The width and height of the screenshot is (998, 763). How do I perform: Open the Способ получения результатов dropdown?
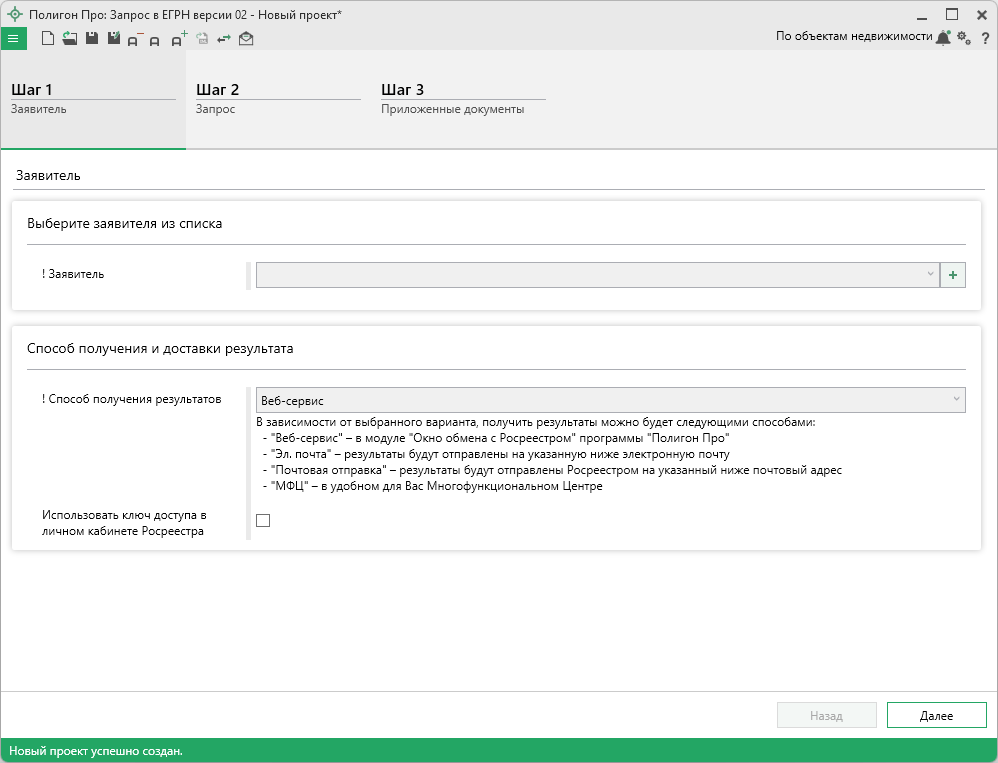click(610, 400)
